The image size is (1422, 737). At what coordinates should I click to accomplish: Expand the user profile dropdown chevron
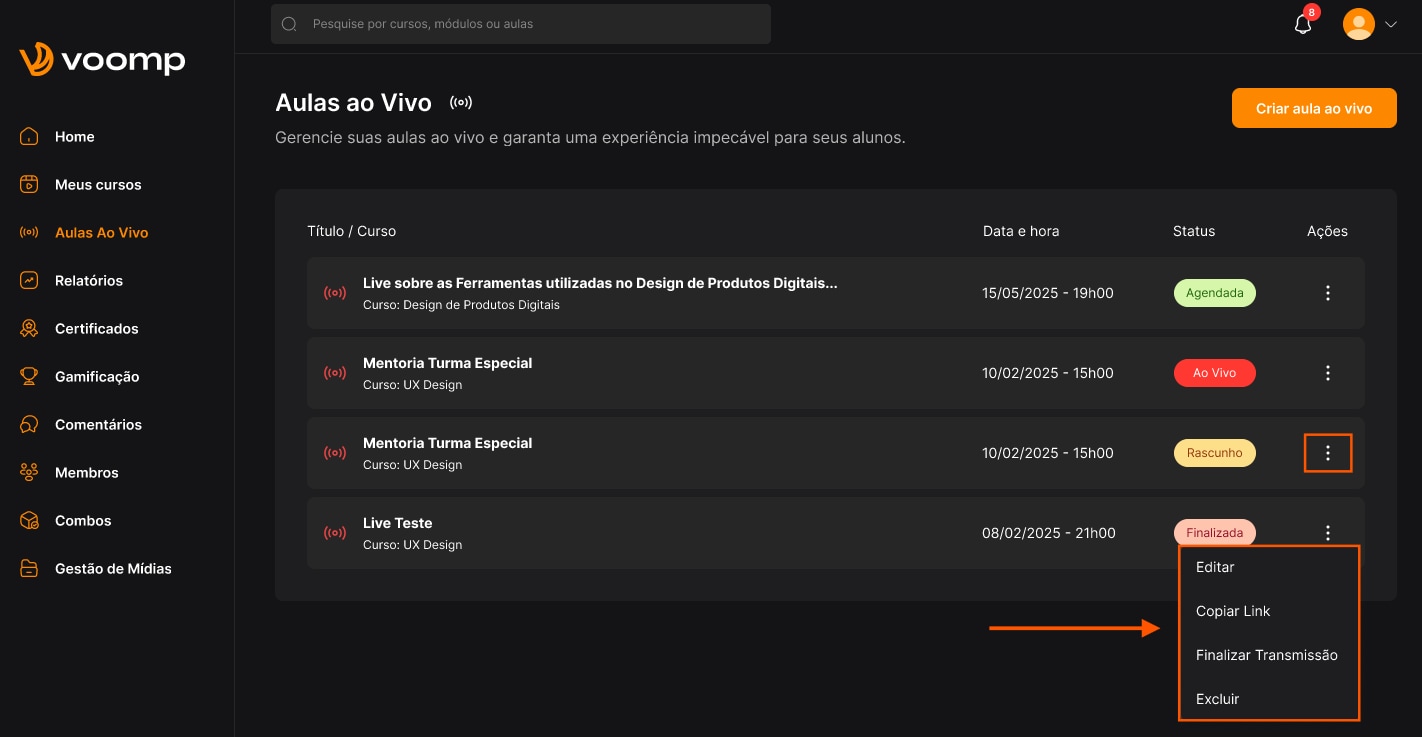pos(1390,25)
